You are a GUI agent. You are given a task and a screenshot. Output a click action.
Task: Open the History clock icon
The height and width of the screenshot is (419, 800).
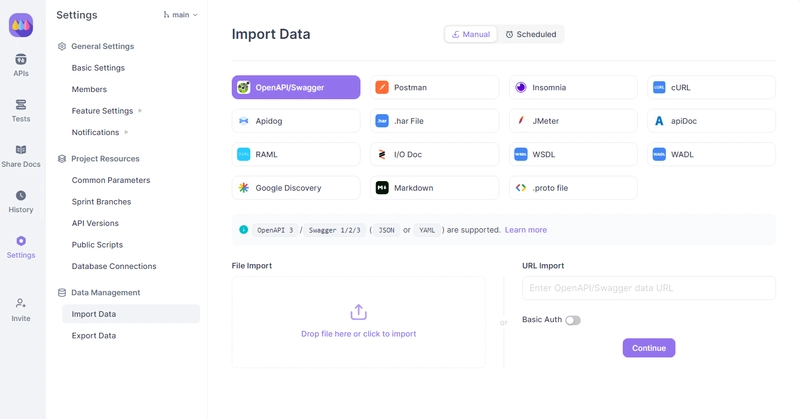click(21, 196)
